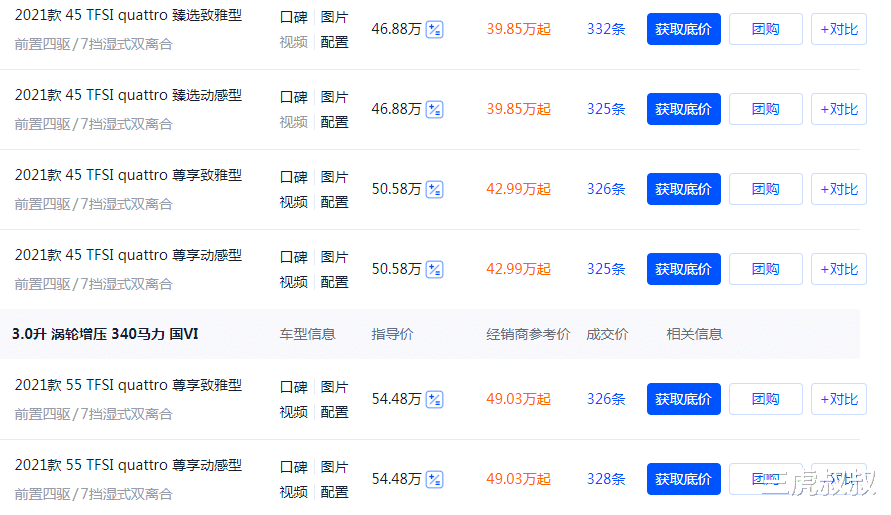Click 49.03万起 dealer price for 55 尊享动感型
The width and height of the screenshot is (891, 515).
(x=519, y=480)
